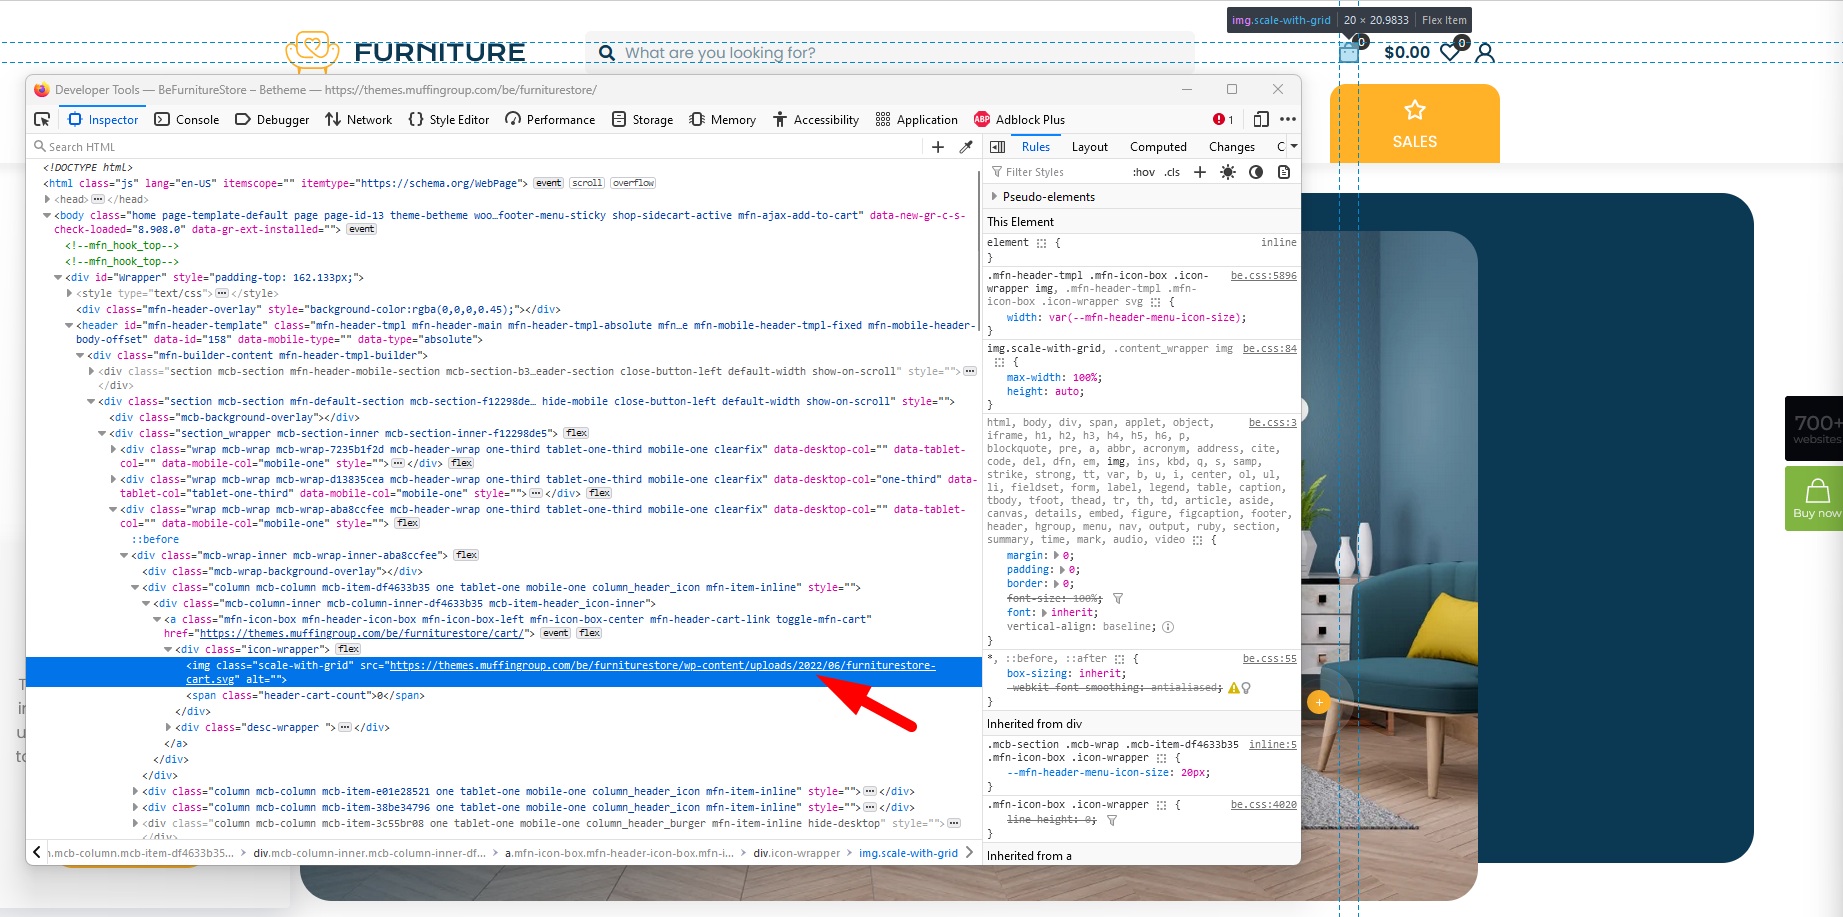Expand the font inherit property
This screenshot has height=917, width=1843.
tap(1044, 613)
